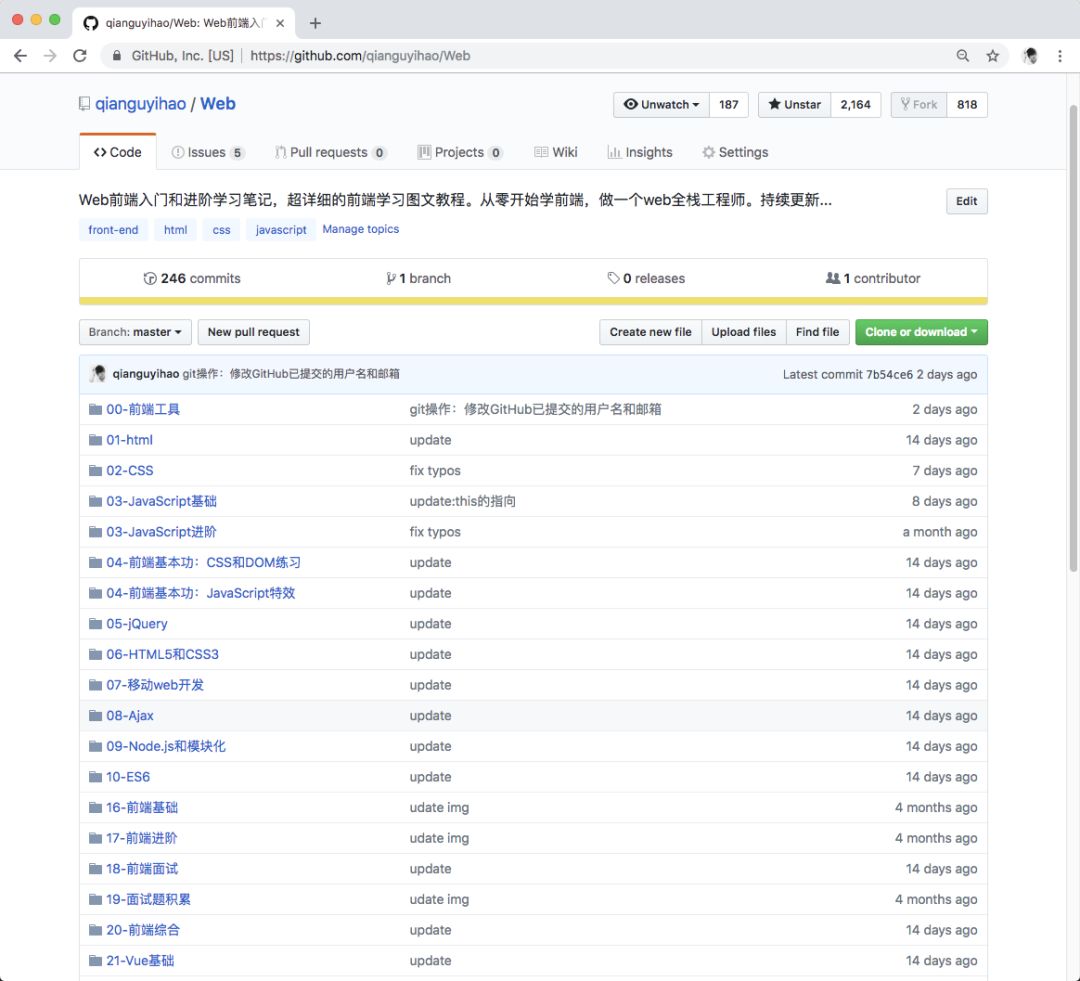
Task: Click the browser forward arrow
Action: pyautogui.click(x=50, y=56)
